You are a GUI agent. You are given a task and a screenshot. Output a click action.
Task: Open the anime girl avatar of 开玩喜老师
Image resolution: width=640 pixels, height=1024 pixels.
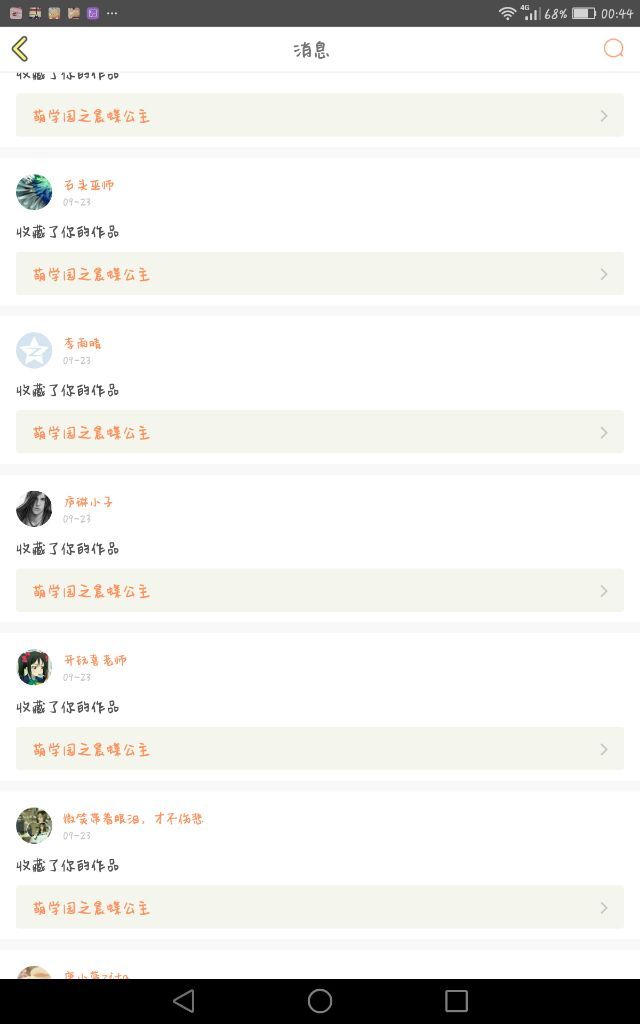point(34,667)
